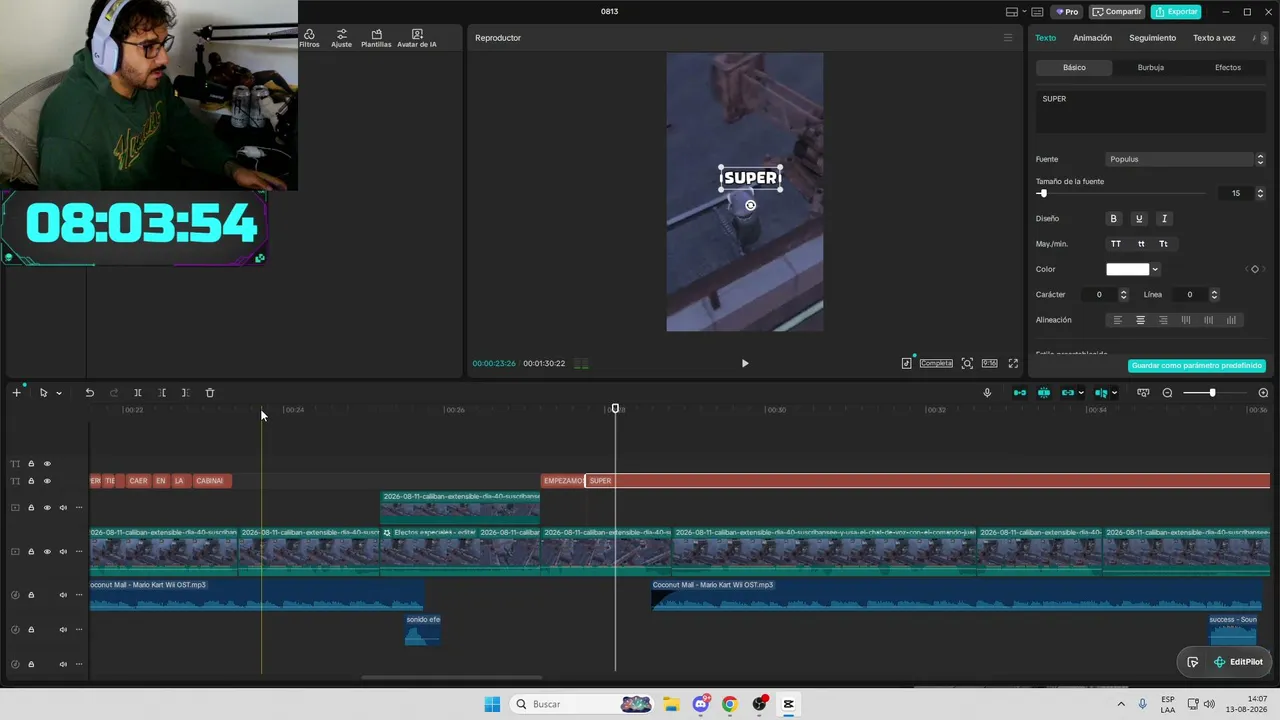Toggle main track magnet snapping
The width and height of the screenshot is (1280, 720).
[x=1020, y=393]
